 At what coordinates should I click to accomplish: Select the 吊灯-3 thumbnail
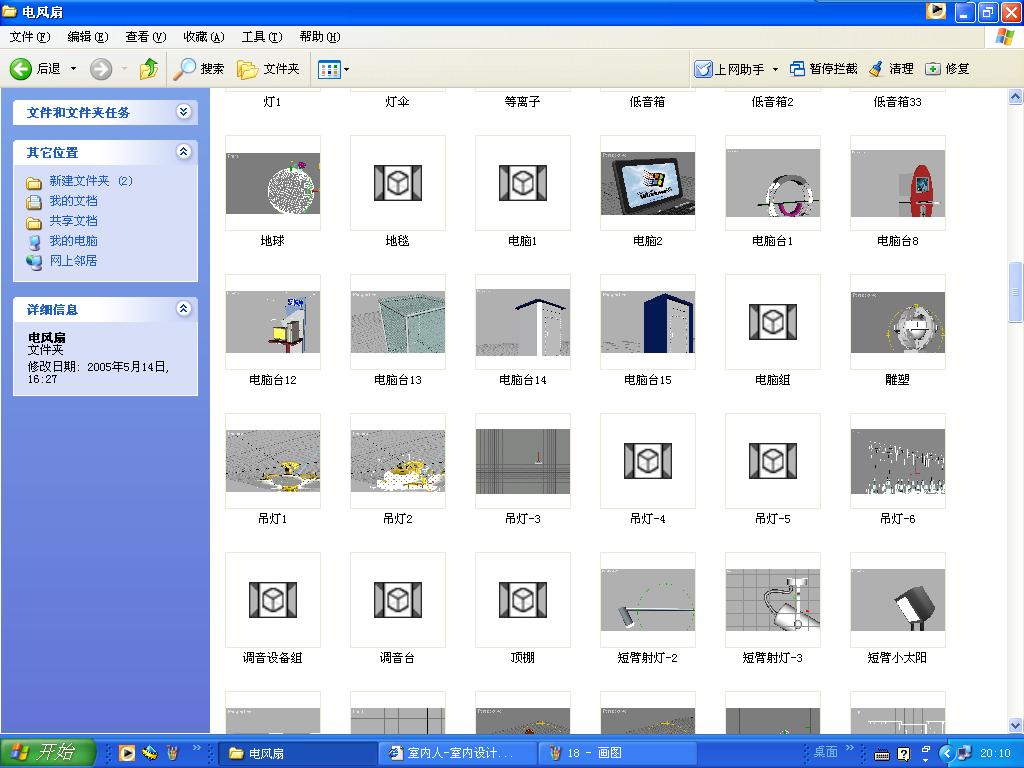(x=522, y=461)
